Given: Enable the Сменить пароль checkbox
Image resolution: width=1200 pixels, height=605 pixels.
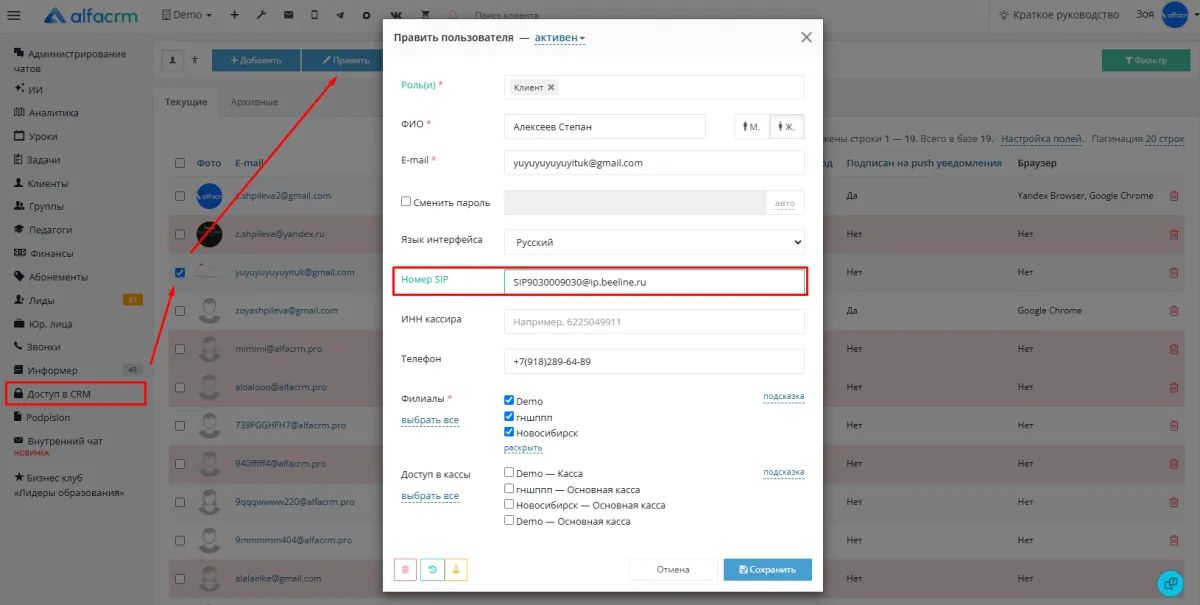Looking at the screenshot, I should (x=406, y=201).
